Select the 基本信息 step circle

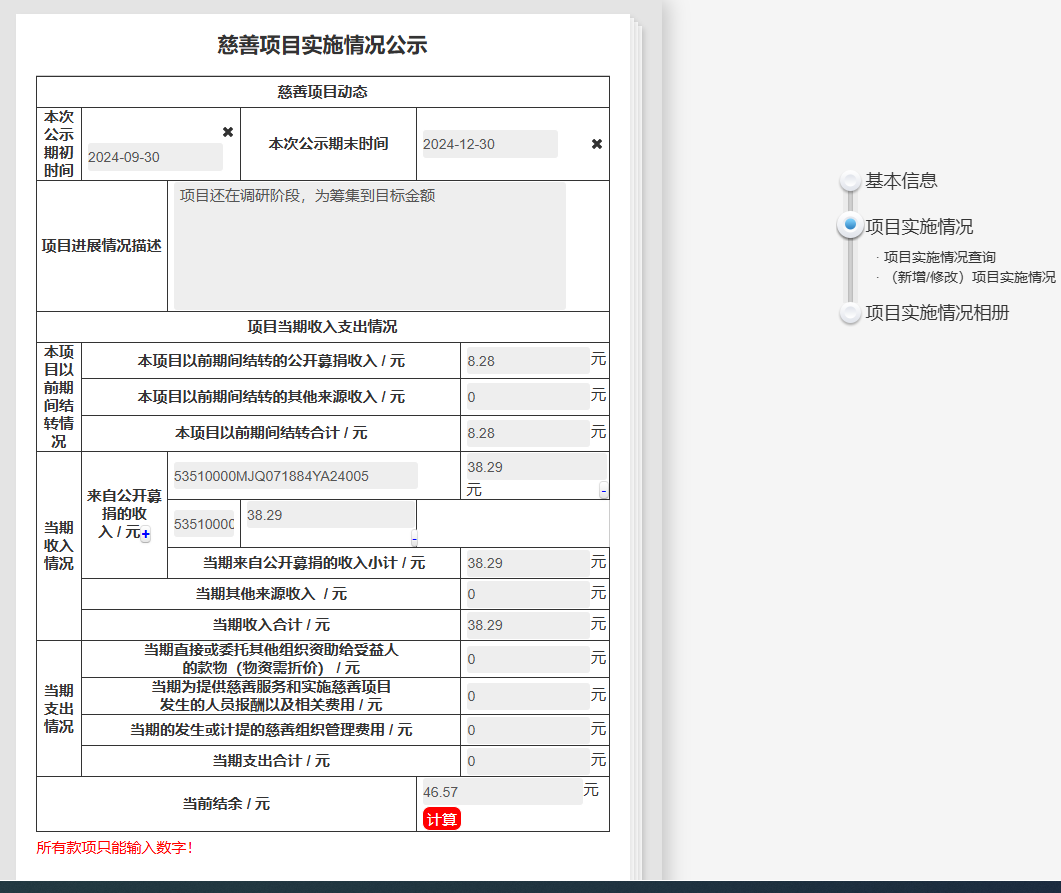tap(850, 181)
